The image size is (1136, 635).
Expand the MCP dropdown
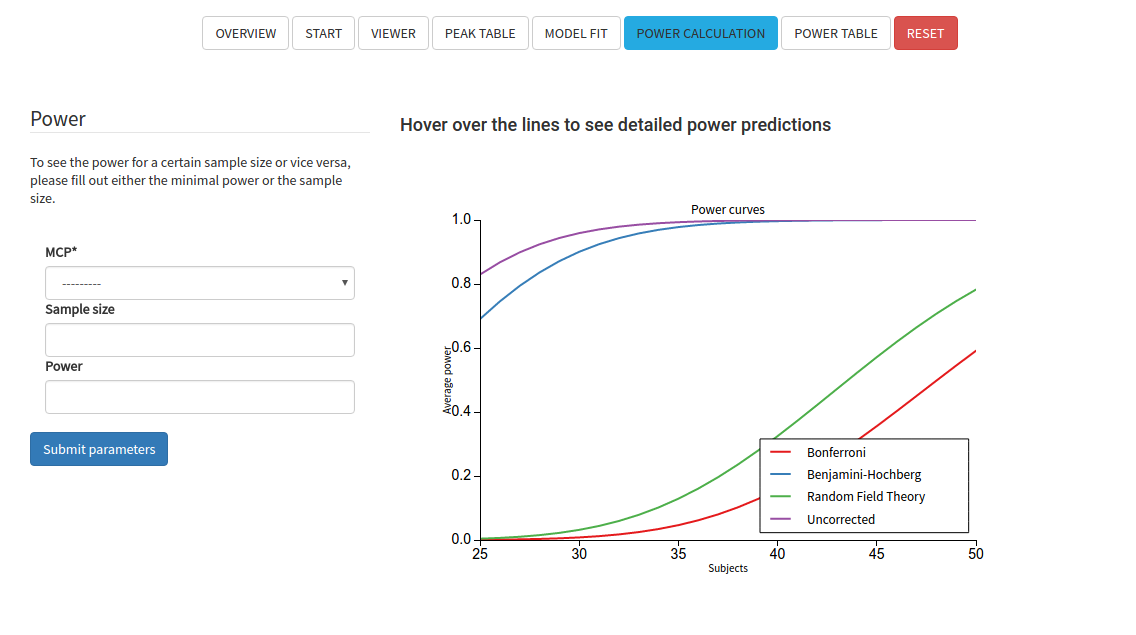click(200, 283)
